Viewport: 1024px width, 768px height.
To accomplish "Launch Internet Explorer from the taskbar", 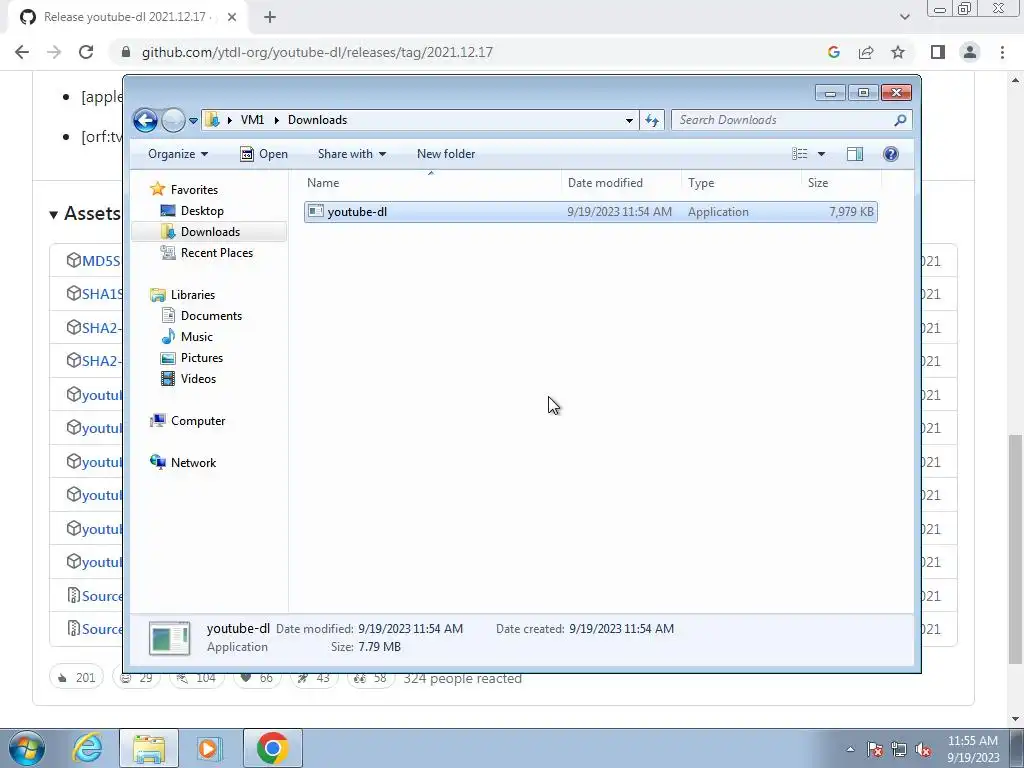I will (88, 748).
